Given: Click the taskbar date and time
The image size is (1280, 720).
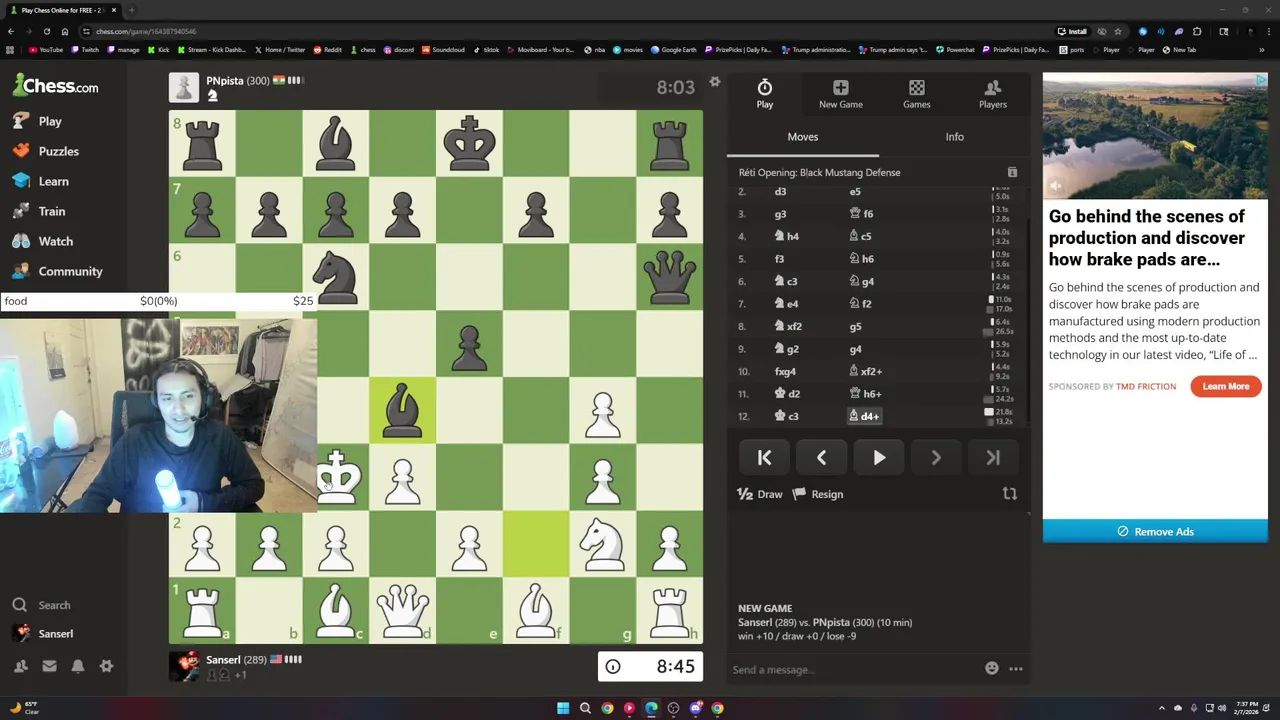Looking at the screenshot, I should tap(1246, 708).
